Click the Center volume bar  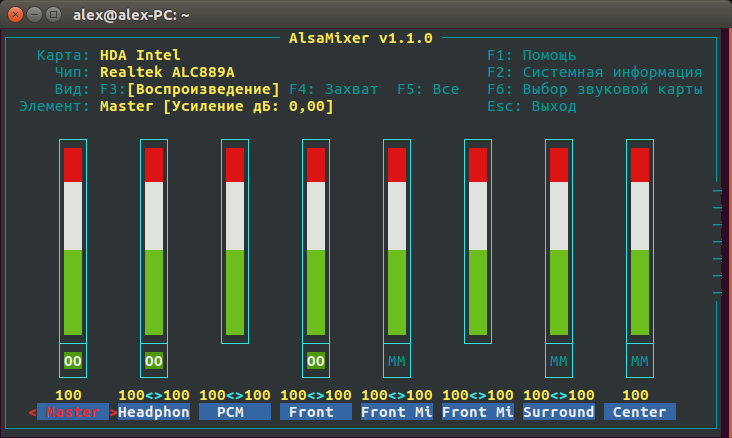click(640, 241)
